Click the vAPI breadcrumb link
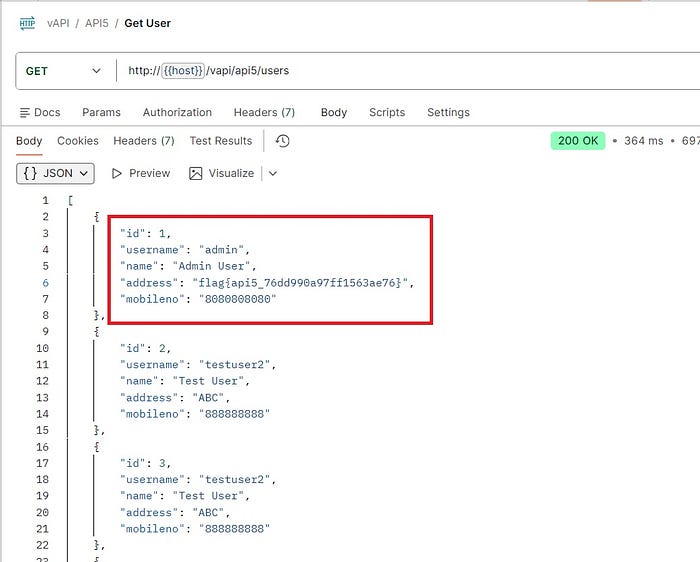 (x=58, y=23)
